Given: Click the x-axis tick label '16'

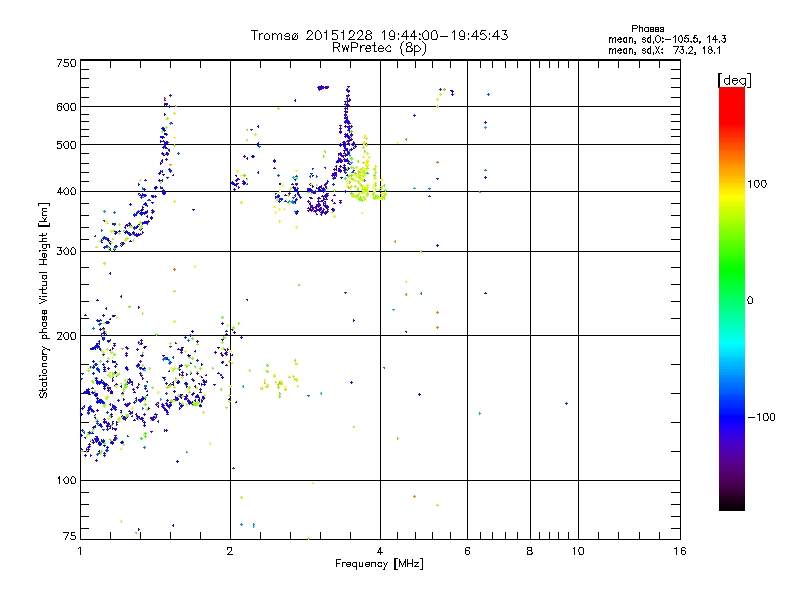Looking at the screenshot, I should pyautogui.click(x=680, y=551).
